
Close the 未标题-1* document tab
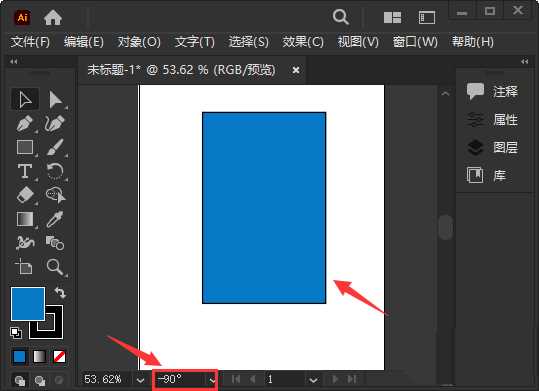point(296,70)
